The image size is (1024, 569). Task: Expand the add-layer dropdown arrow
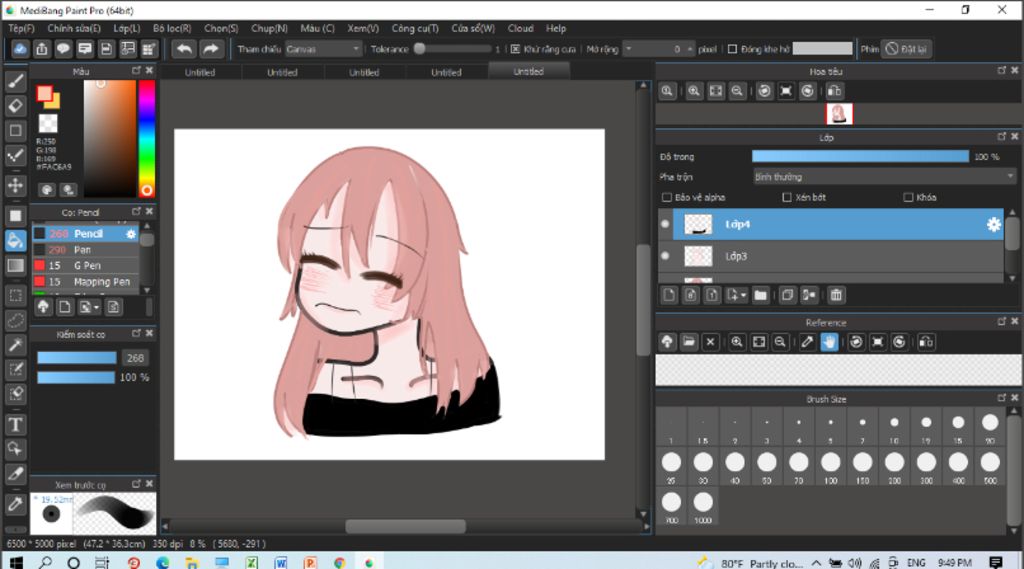point(743,295)
